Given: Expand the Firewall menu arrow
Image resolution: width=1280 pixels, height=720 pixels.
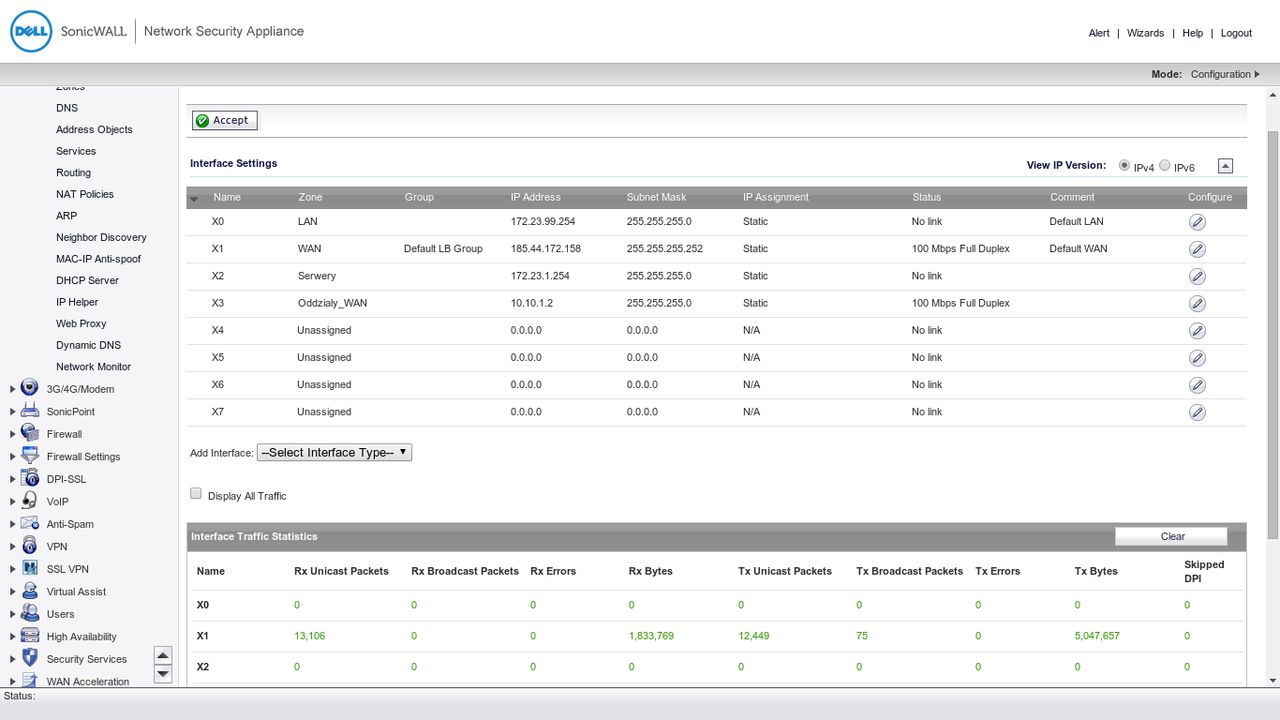Looking at the screenshot, I should (12, 434).
